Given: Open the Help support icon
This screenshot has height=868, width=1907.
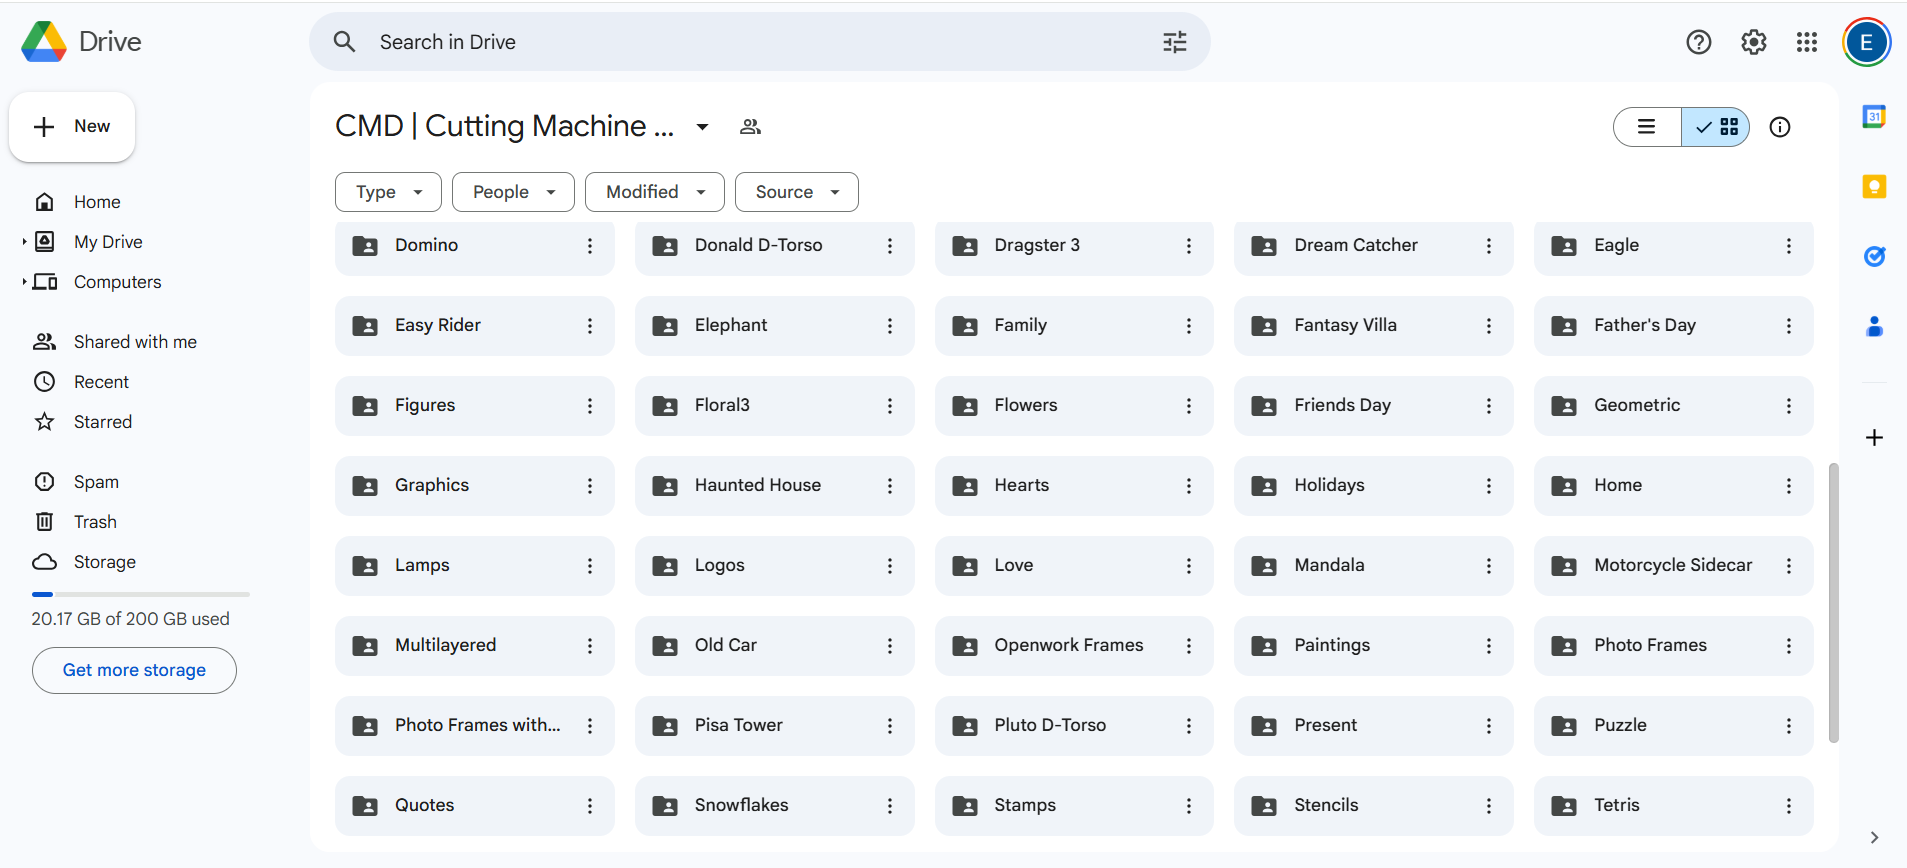Looking at the screenshot, I should coord(1698,42).
